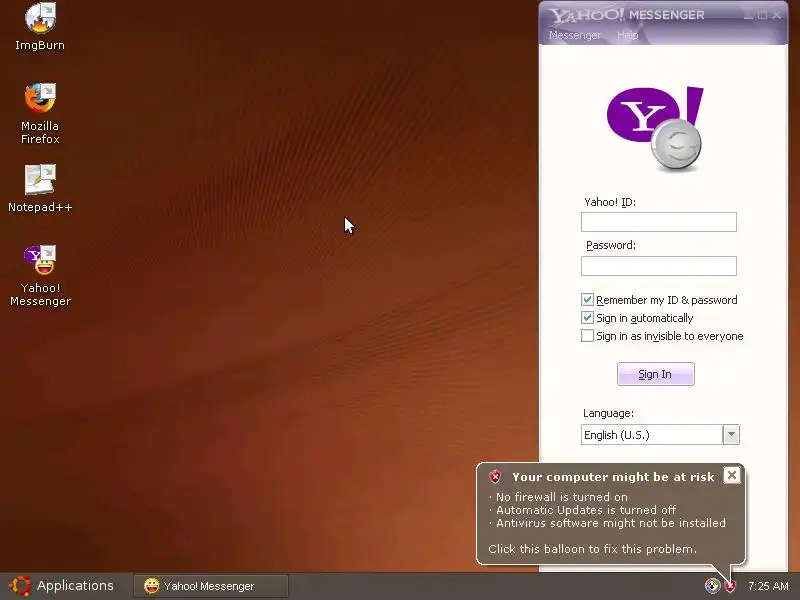This screenshot has height=600, width=800.
Task: Toggle Remember my ID & password checkbox
Action: (587, 299)
